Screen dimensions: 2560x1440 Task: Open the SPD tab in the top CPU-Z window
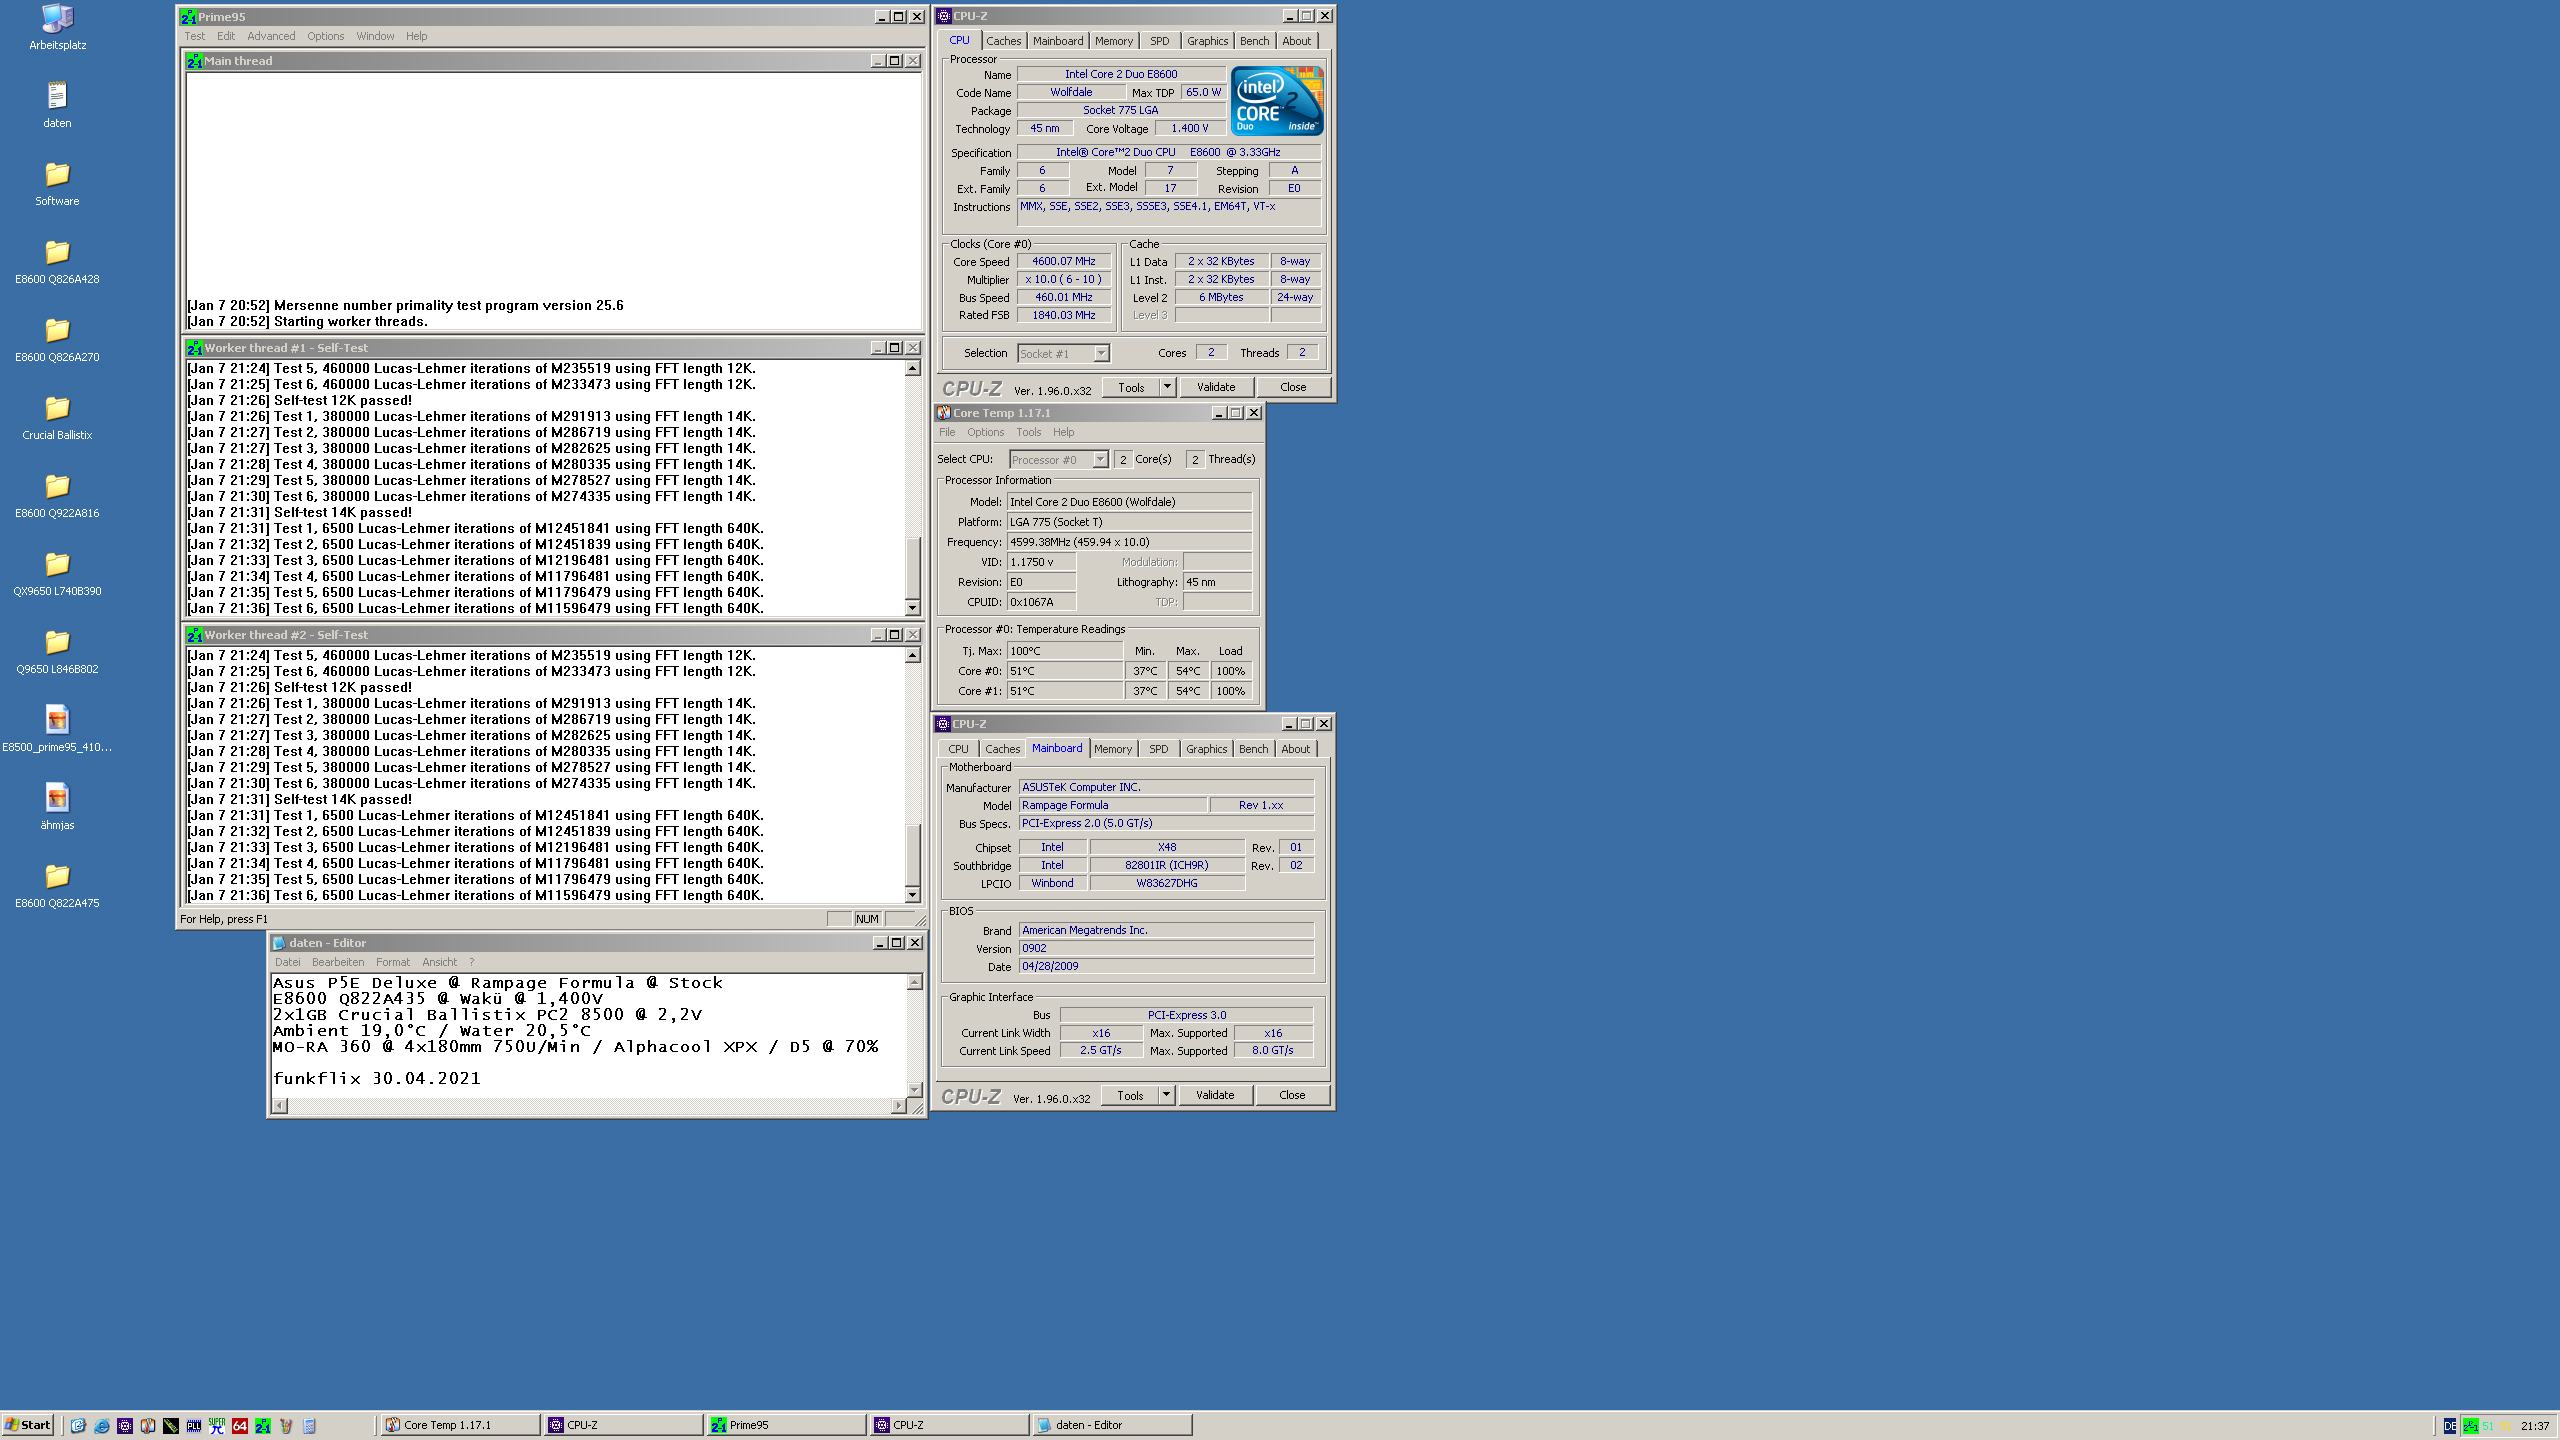(x=1159, y=41)
